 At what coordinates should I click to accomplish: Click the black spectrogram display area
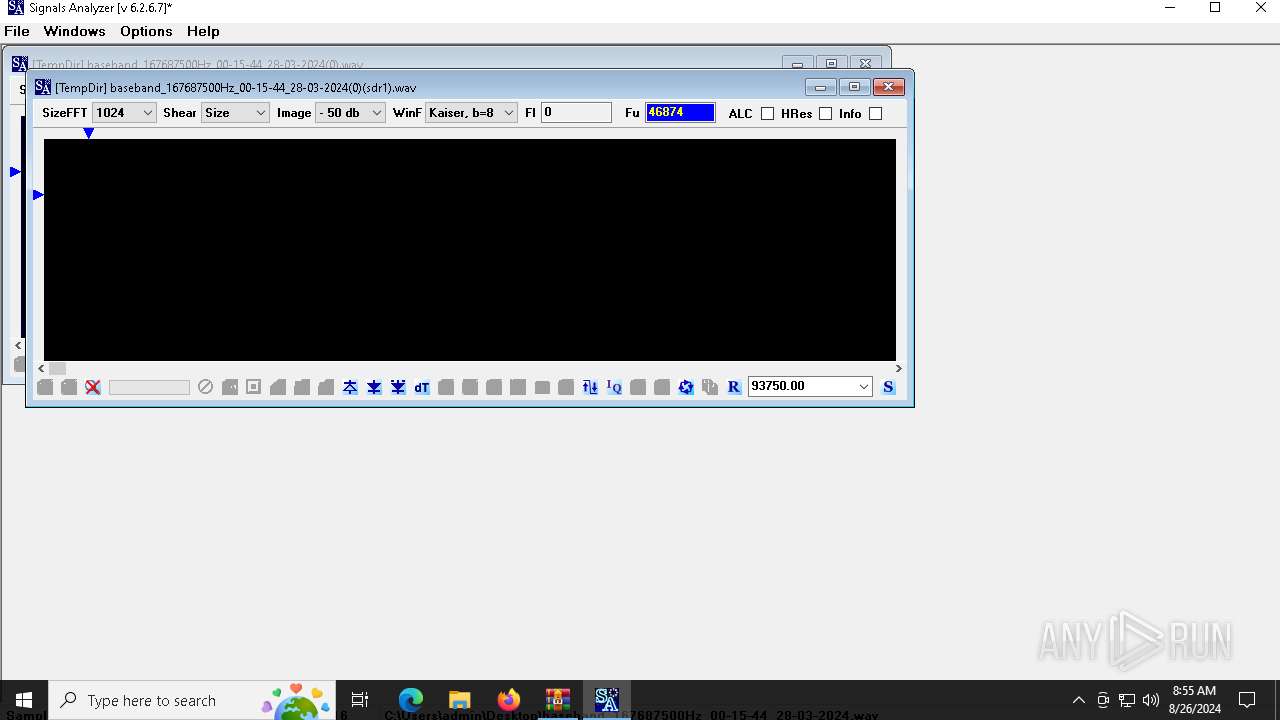[x=470, y=250]
